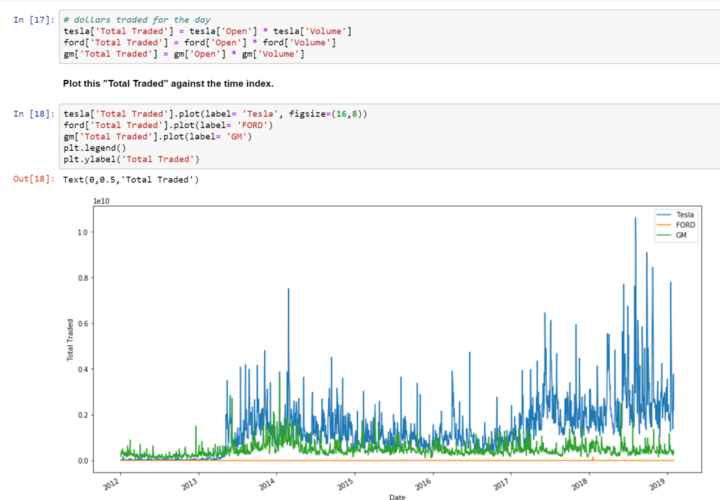
Task: Click the 2015 x-axis tick label
Action: [346, 483]
